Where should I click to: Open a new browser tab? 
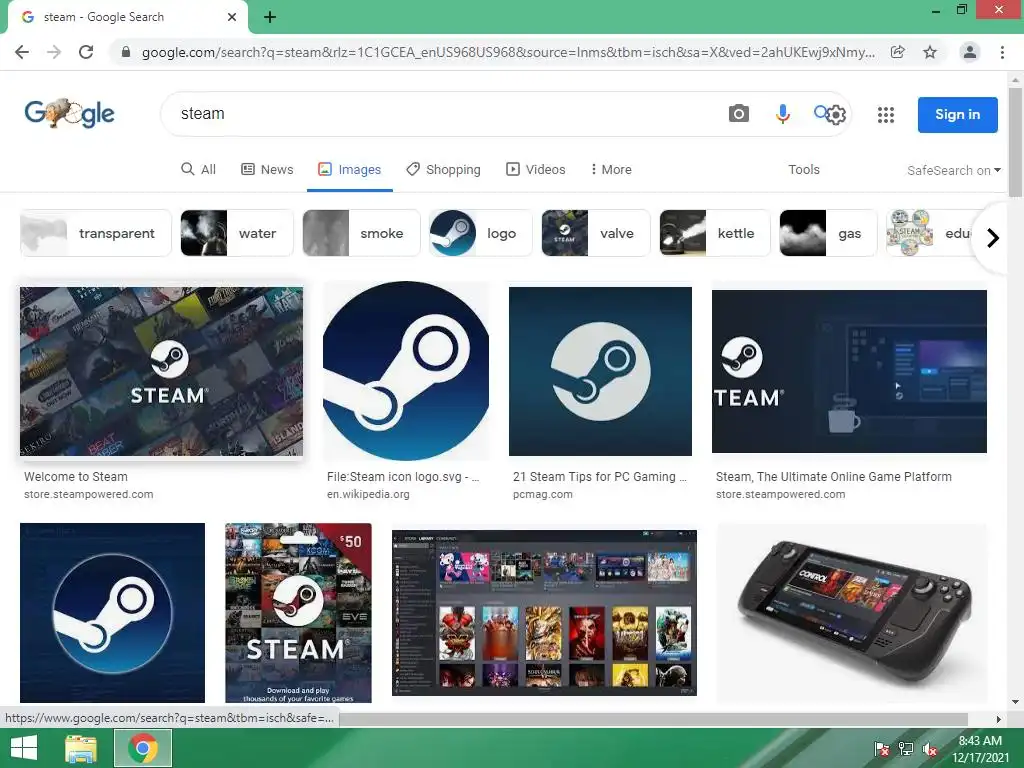pos(270,17)
